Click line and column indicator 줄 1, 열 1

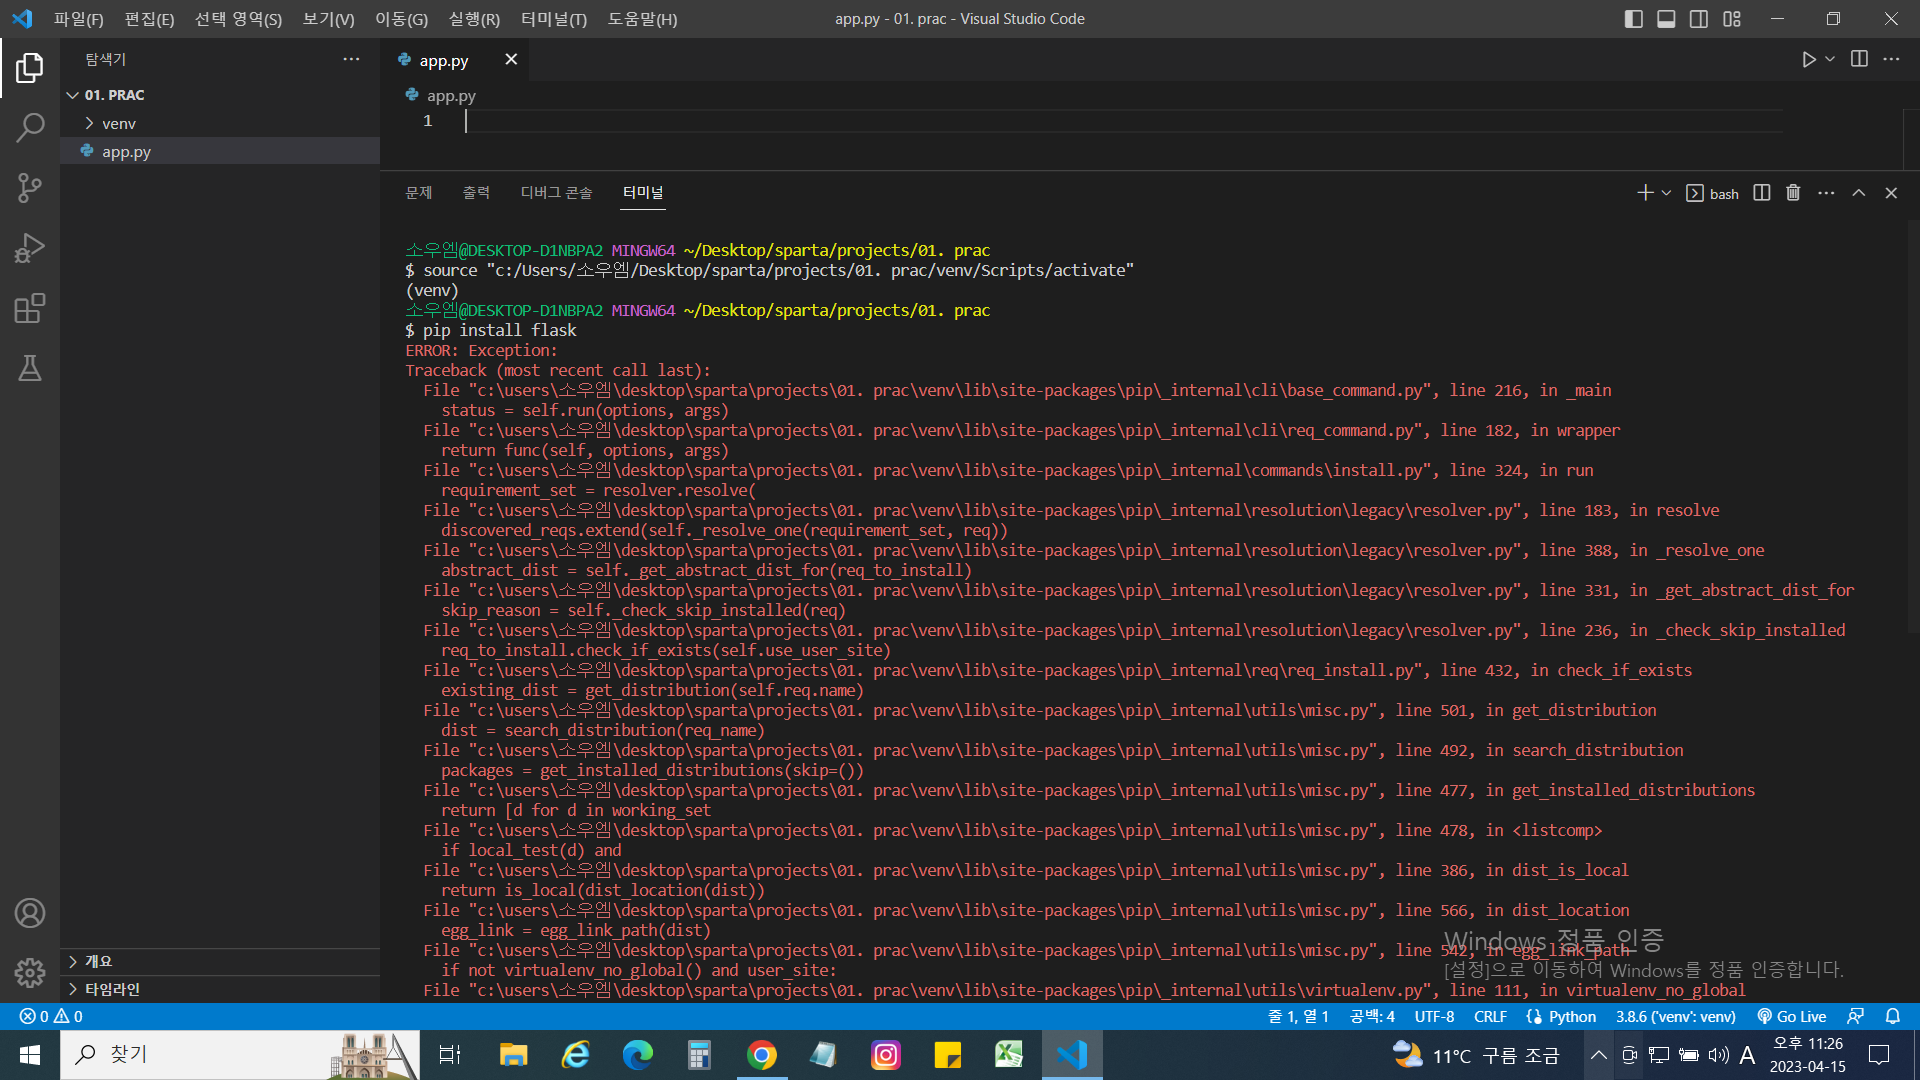click(1298, 1016)
